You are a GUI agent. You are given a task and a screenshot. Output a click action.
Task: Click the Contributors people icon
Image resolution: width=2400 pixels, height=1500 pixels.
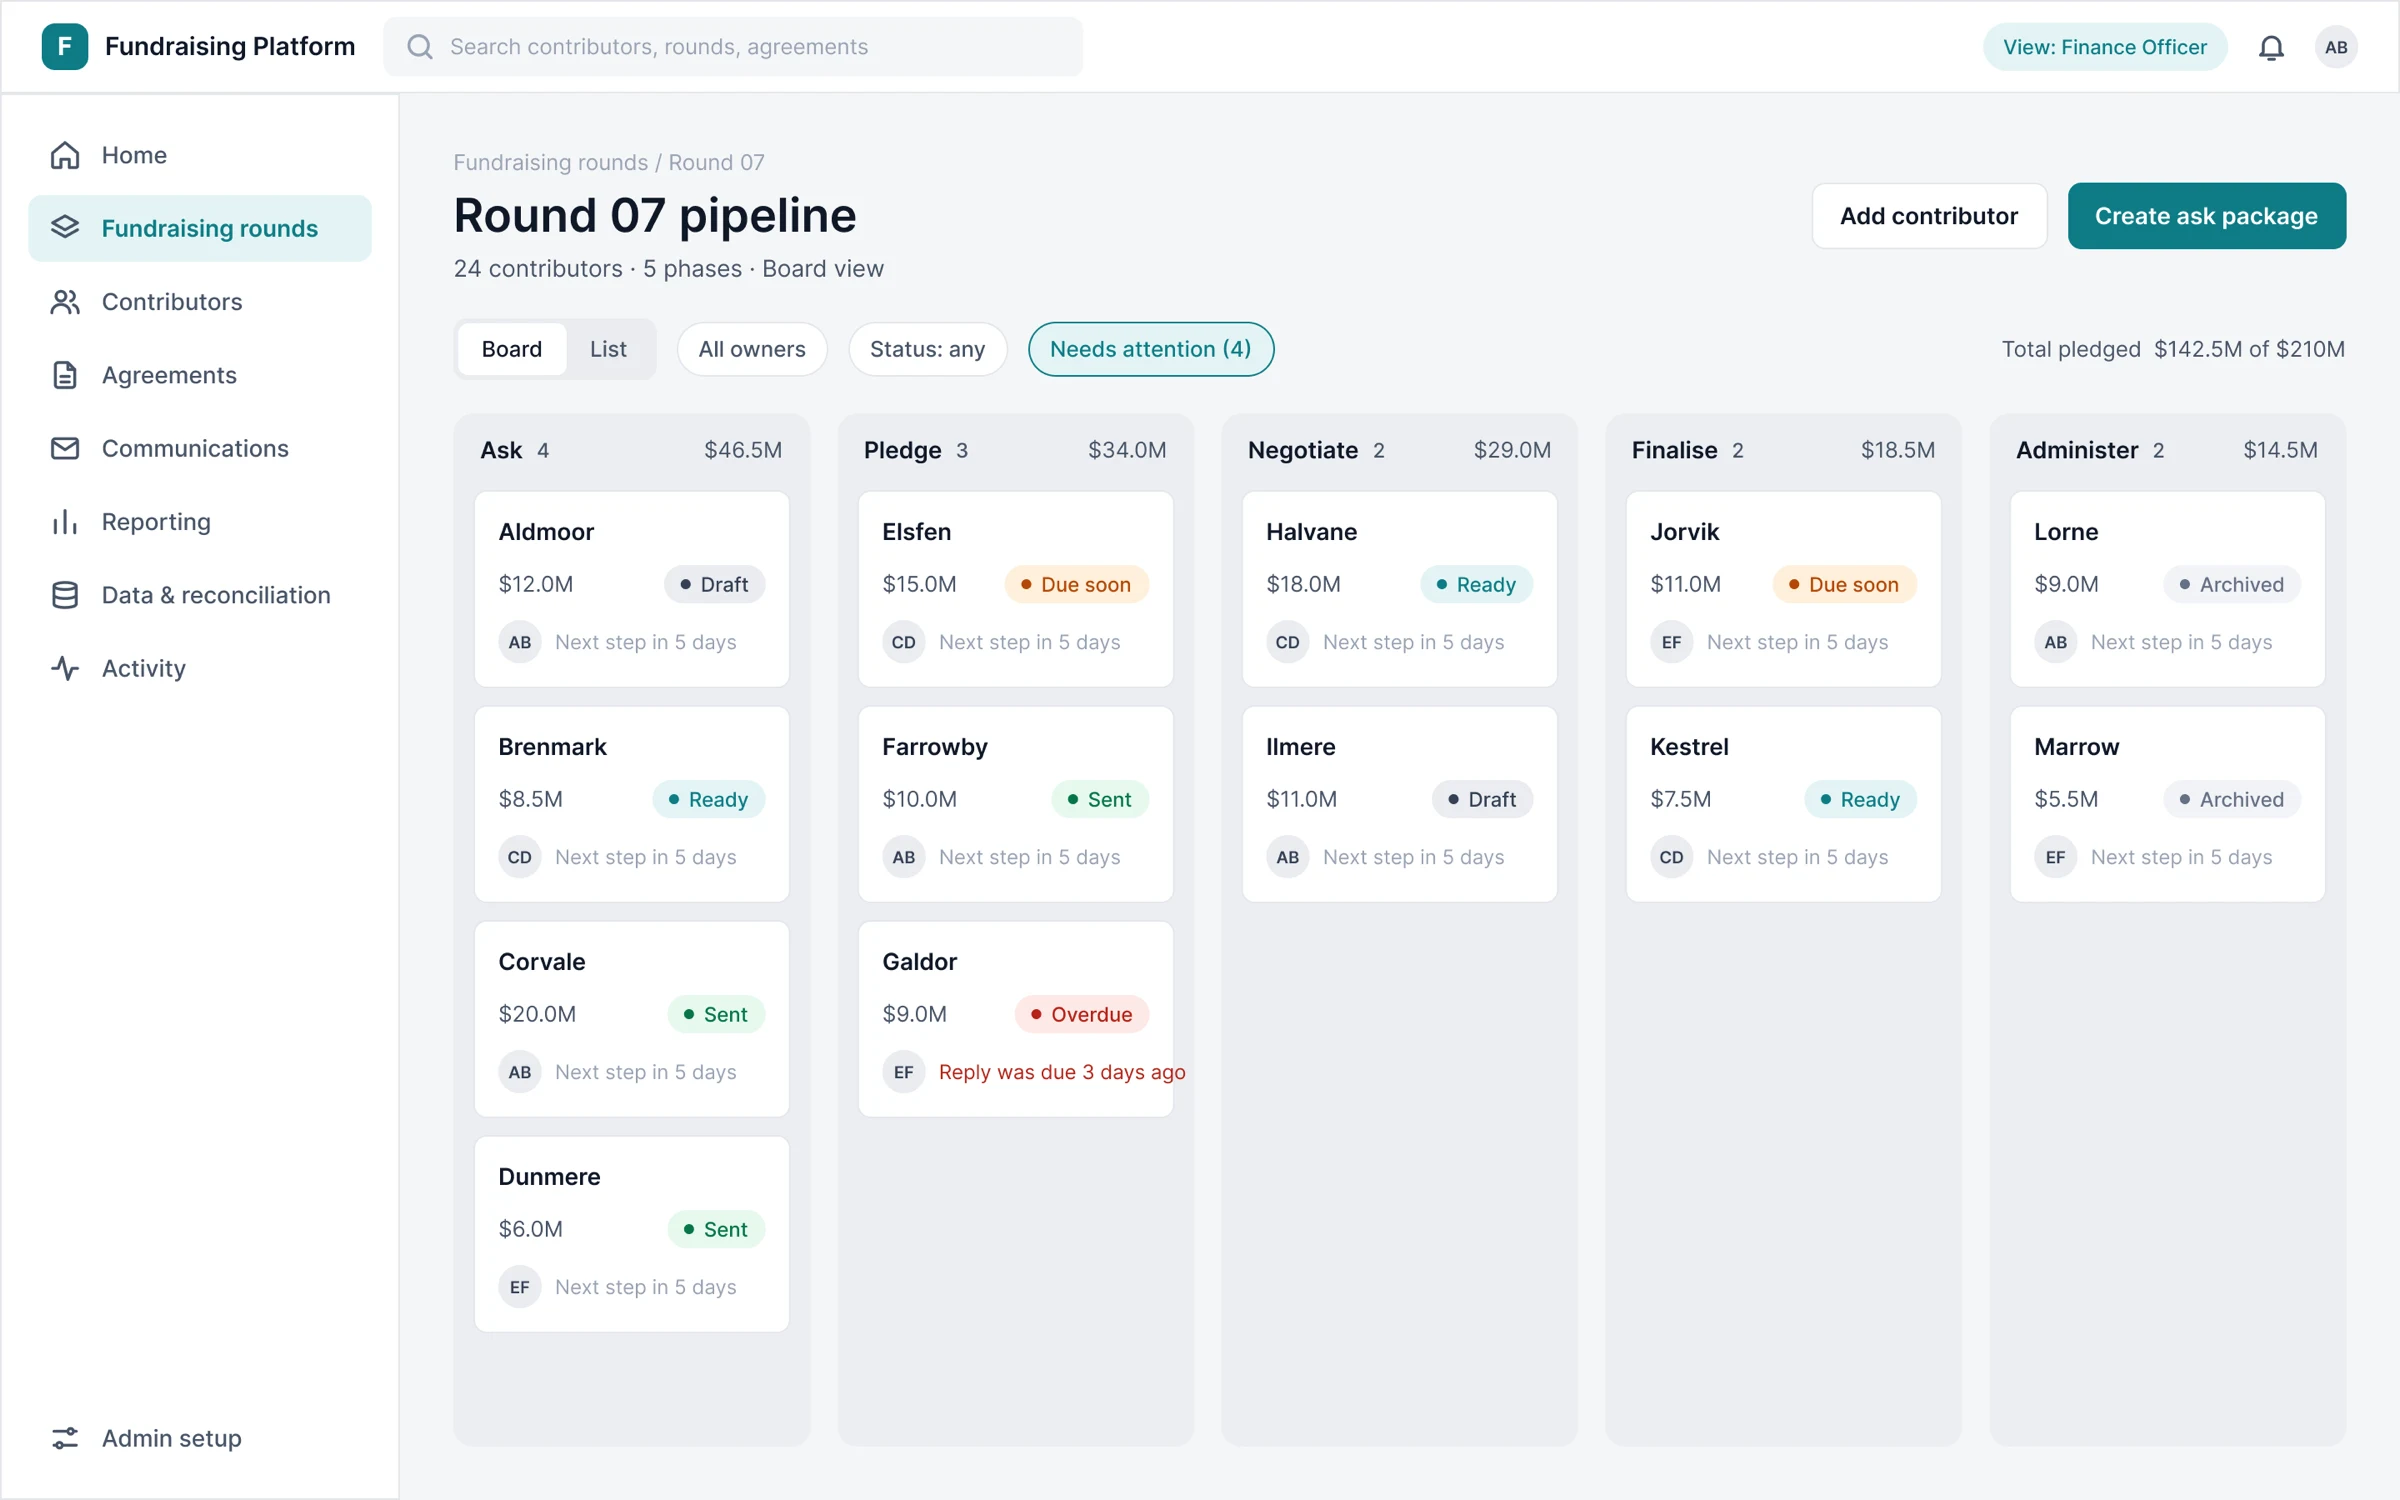[x=65, y=302]
